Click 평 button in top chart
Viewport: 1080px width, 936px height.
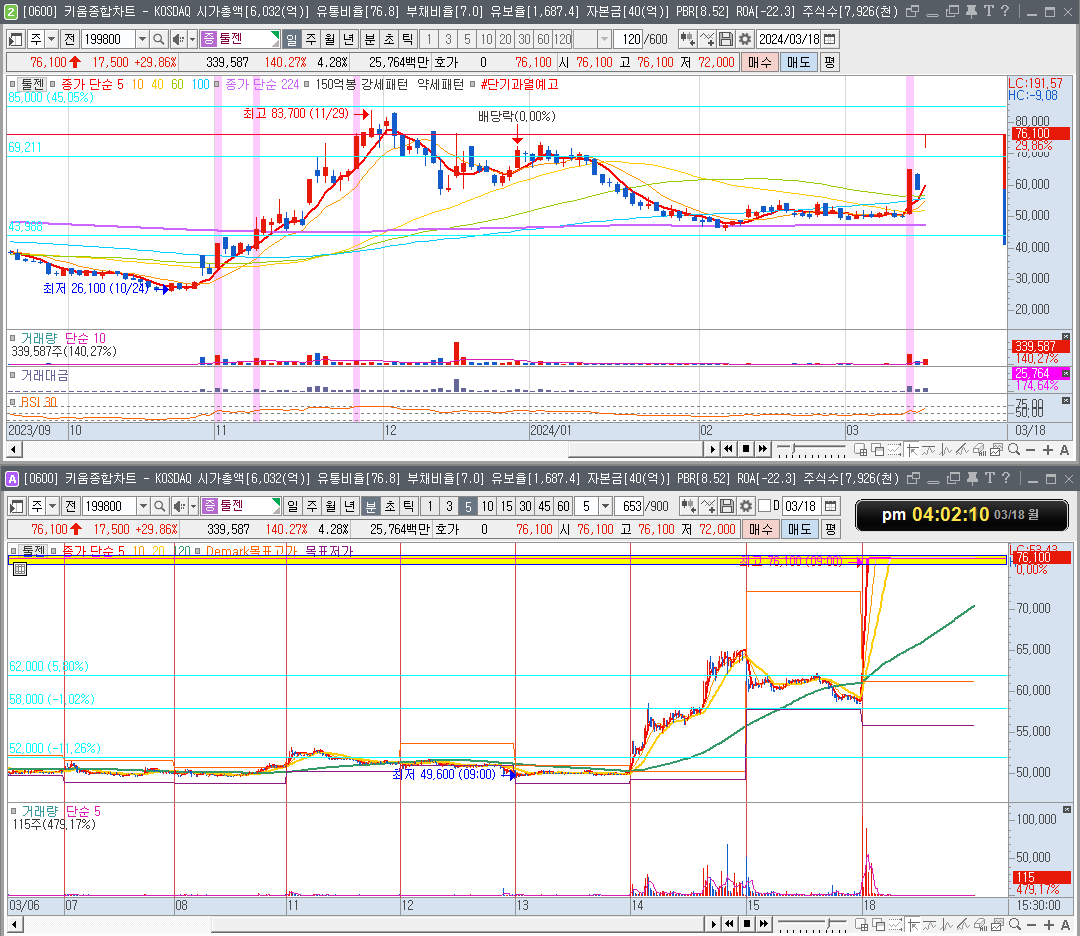(x=829, y=63)
